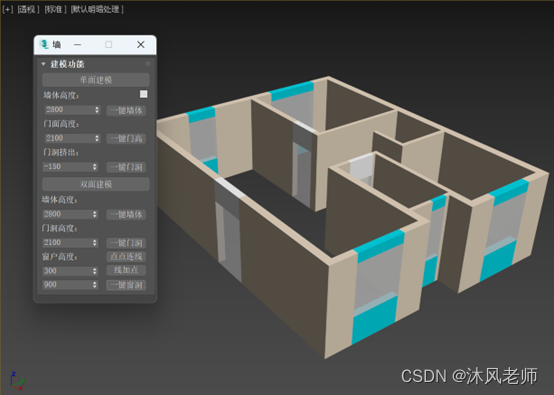Click spinner arrows of 2800 field under 双面建模

tap(95, 214)
